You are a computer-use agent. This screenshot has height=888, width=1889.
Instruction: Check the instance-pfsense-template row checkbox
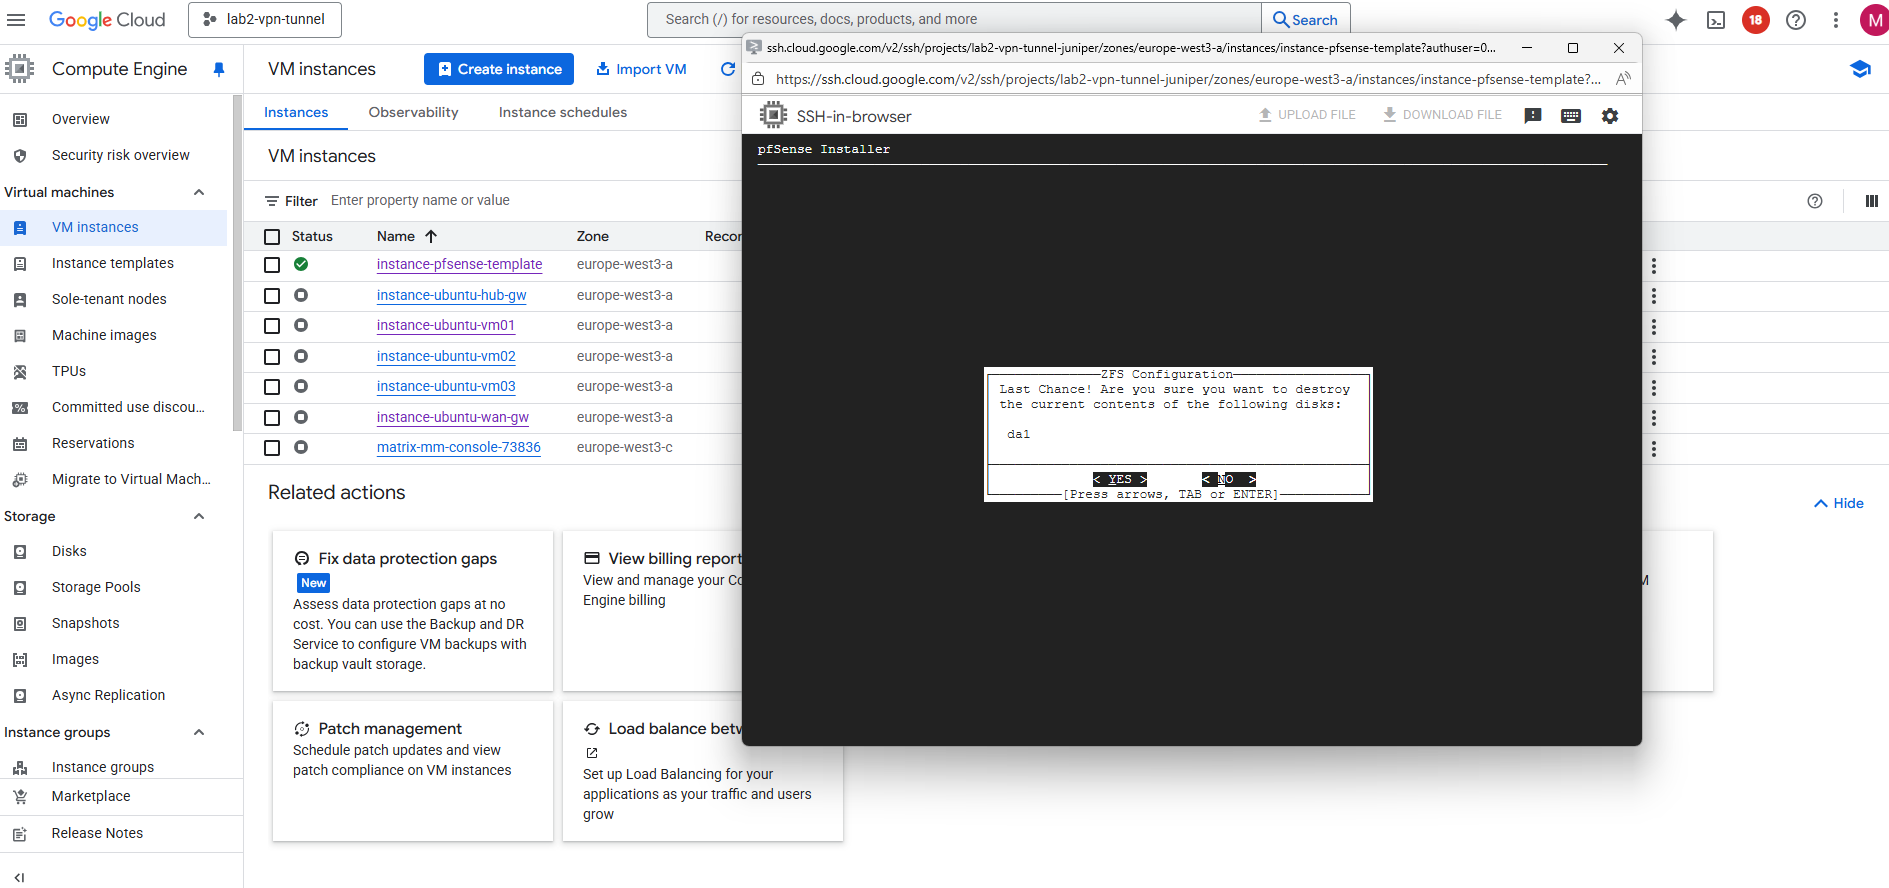[272, 265]
